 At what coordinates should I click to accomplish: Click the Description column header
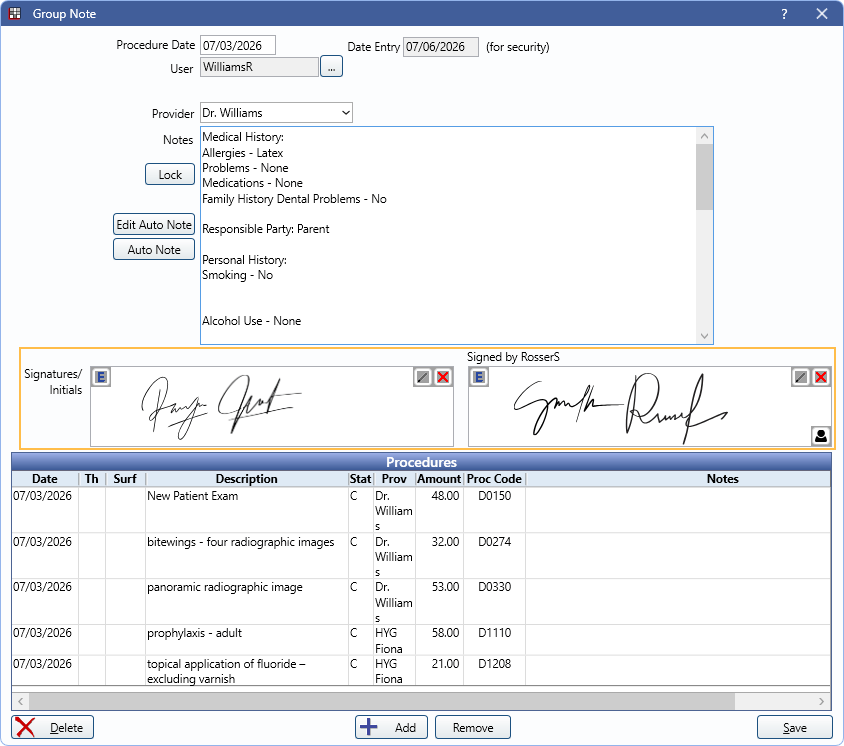pos(247,479)
